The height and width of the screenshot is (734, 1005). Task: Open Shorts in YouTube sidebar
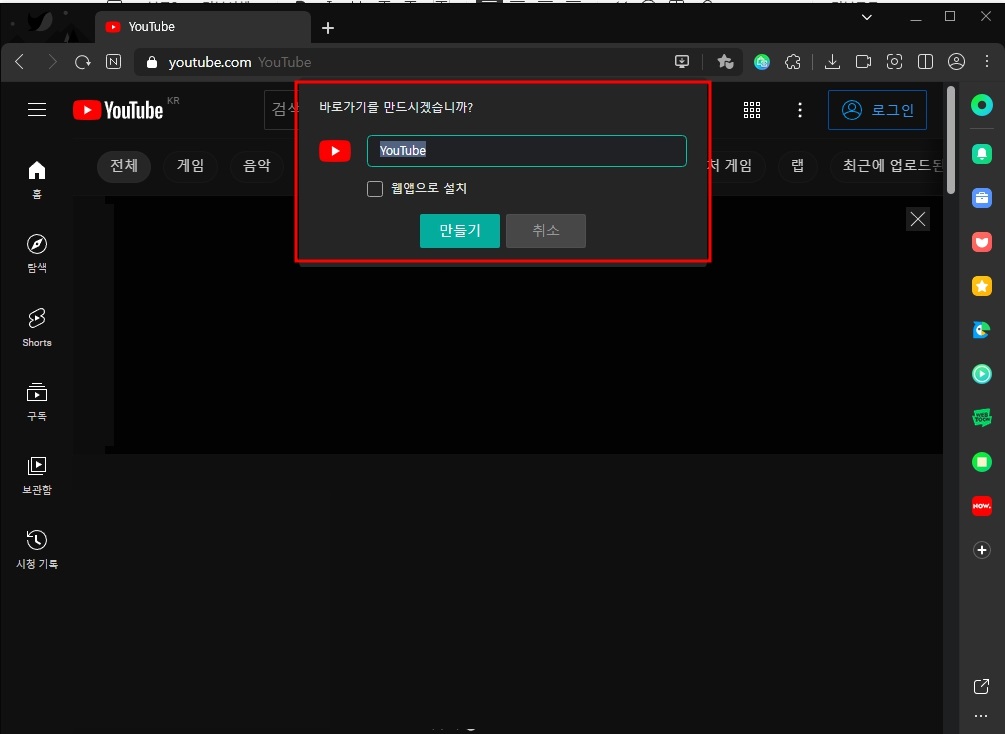(x=37, y=328)
